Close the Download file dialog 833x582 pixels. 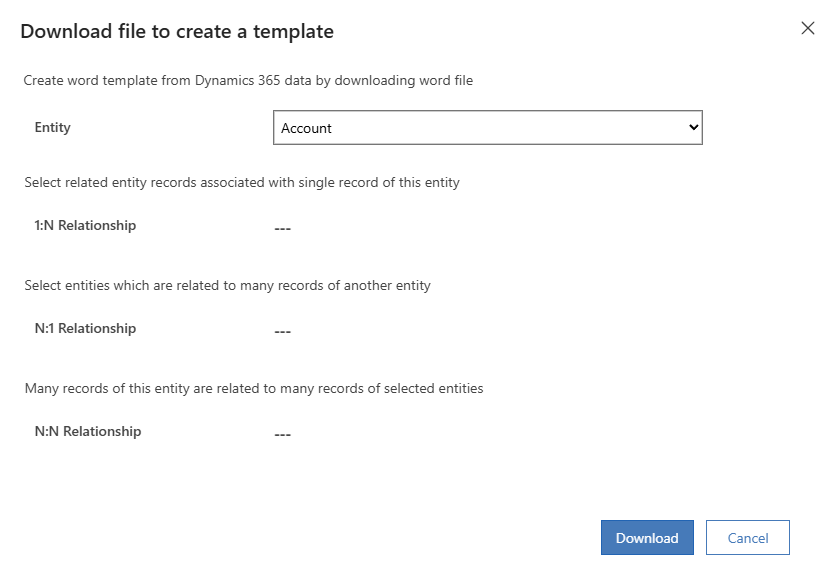808,29
